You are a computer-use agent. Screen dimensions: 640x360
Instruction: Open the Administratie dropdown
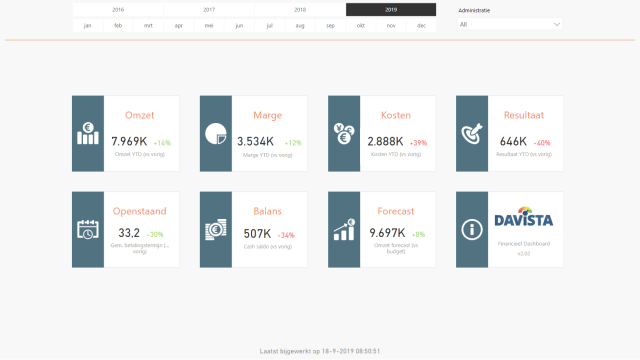(x=510, y=24)
